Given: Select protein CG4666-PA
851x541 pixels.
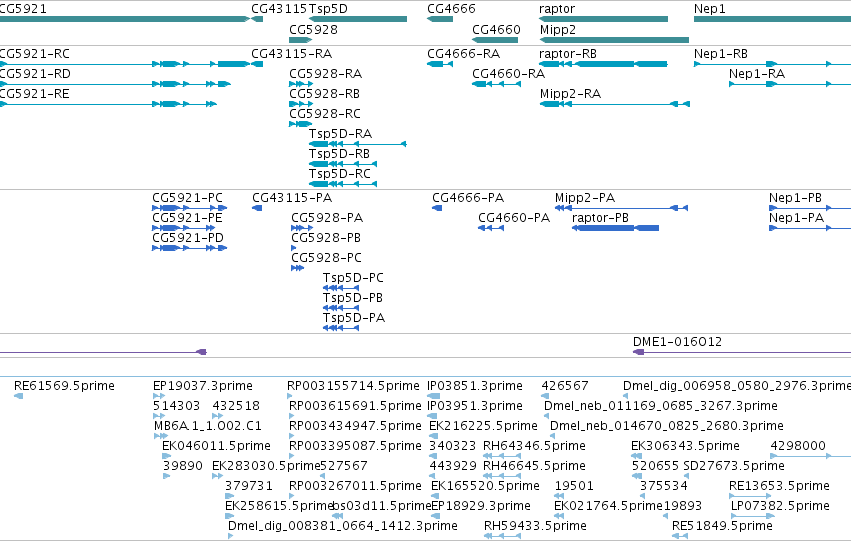Looking at the screenshot, I should 437,208.
